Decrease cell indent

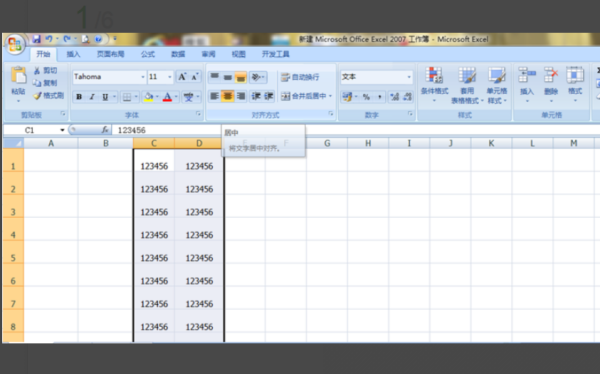click(x=256, y=96)
